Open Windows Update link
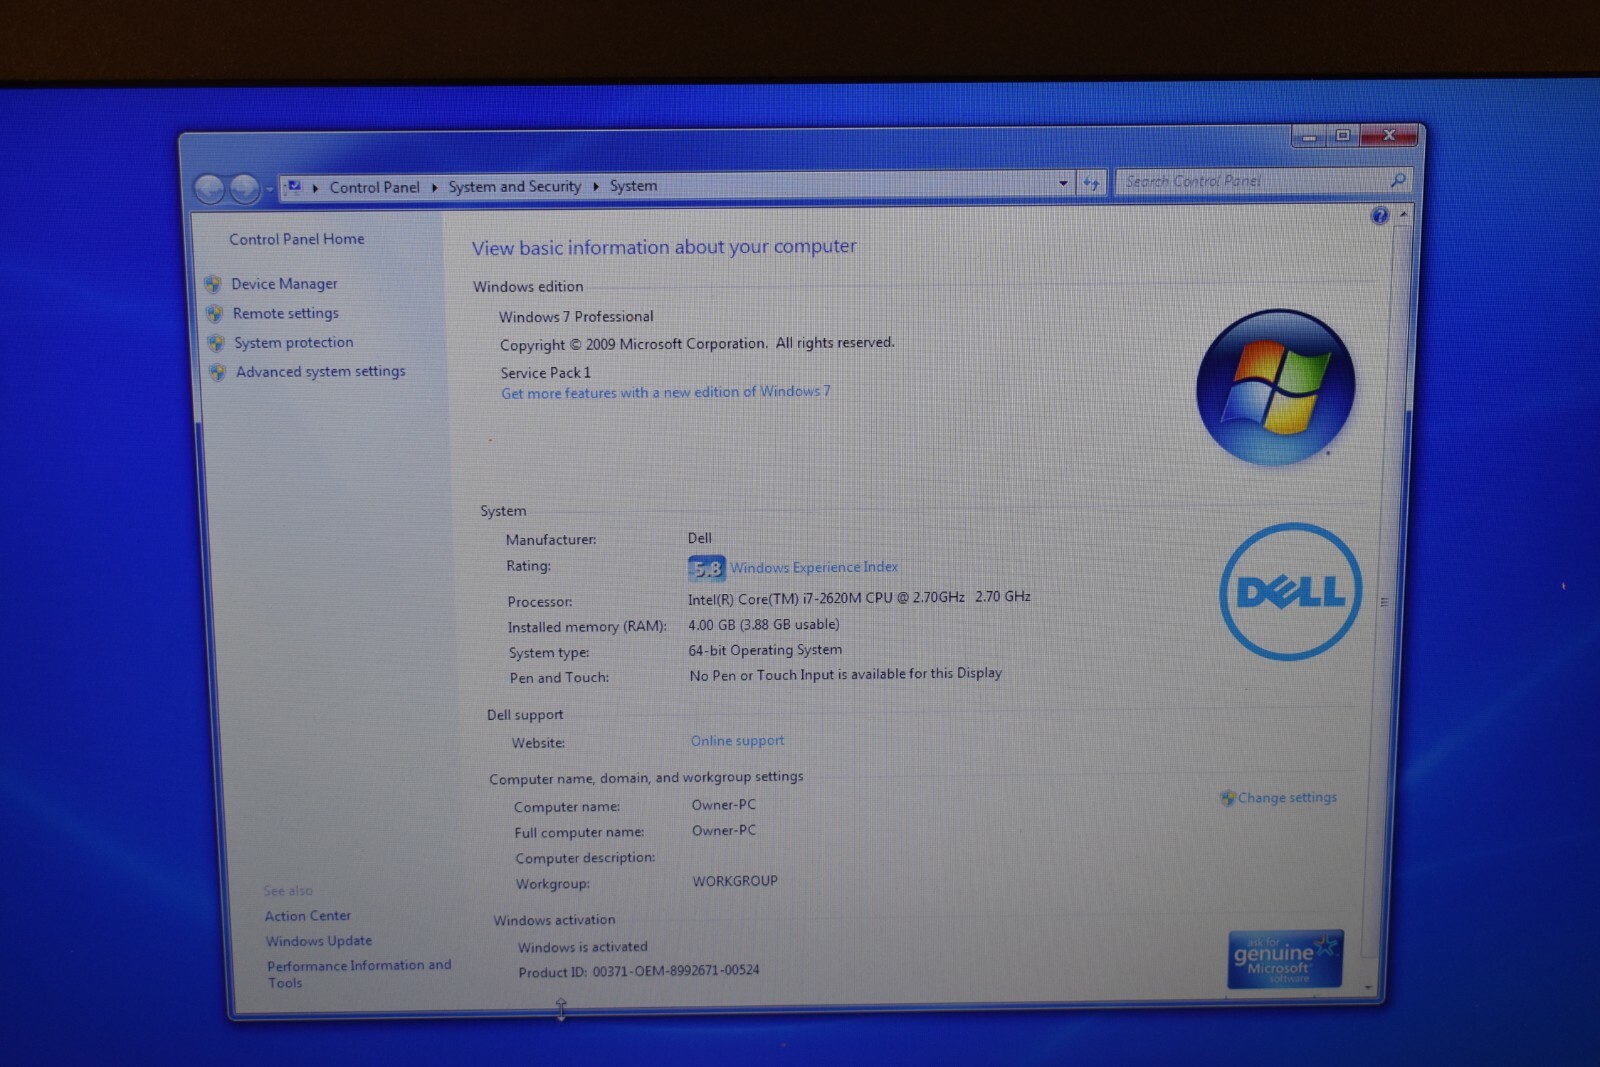Image resolution: width=1600 pixels, height=1067 pixels. click(x=318, y=941)
